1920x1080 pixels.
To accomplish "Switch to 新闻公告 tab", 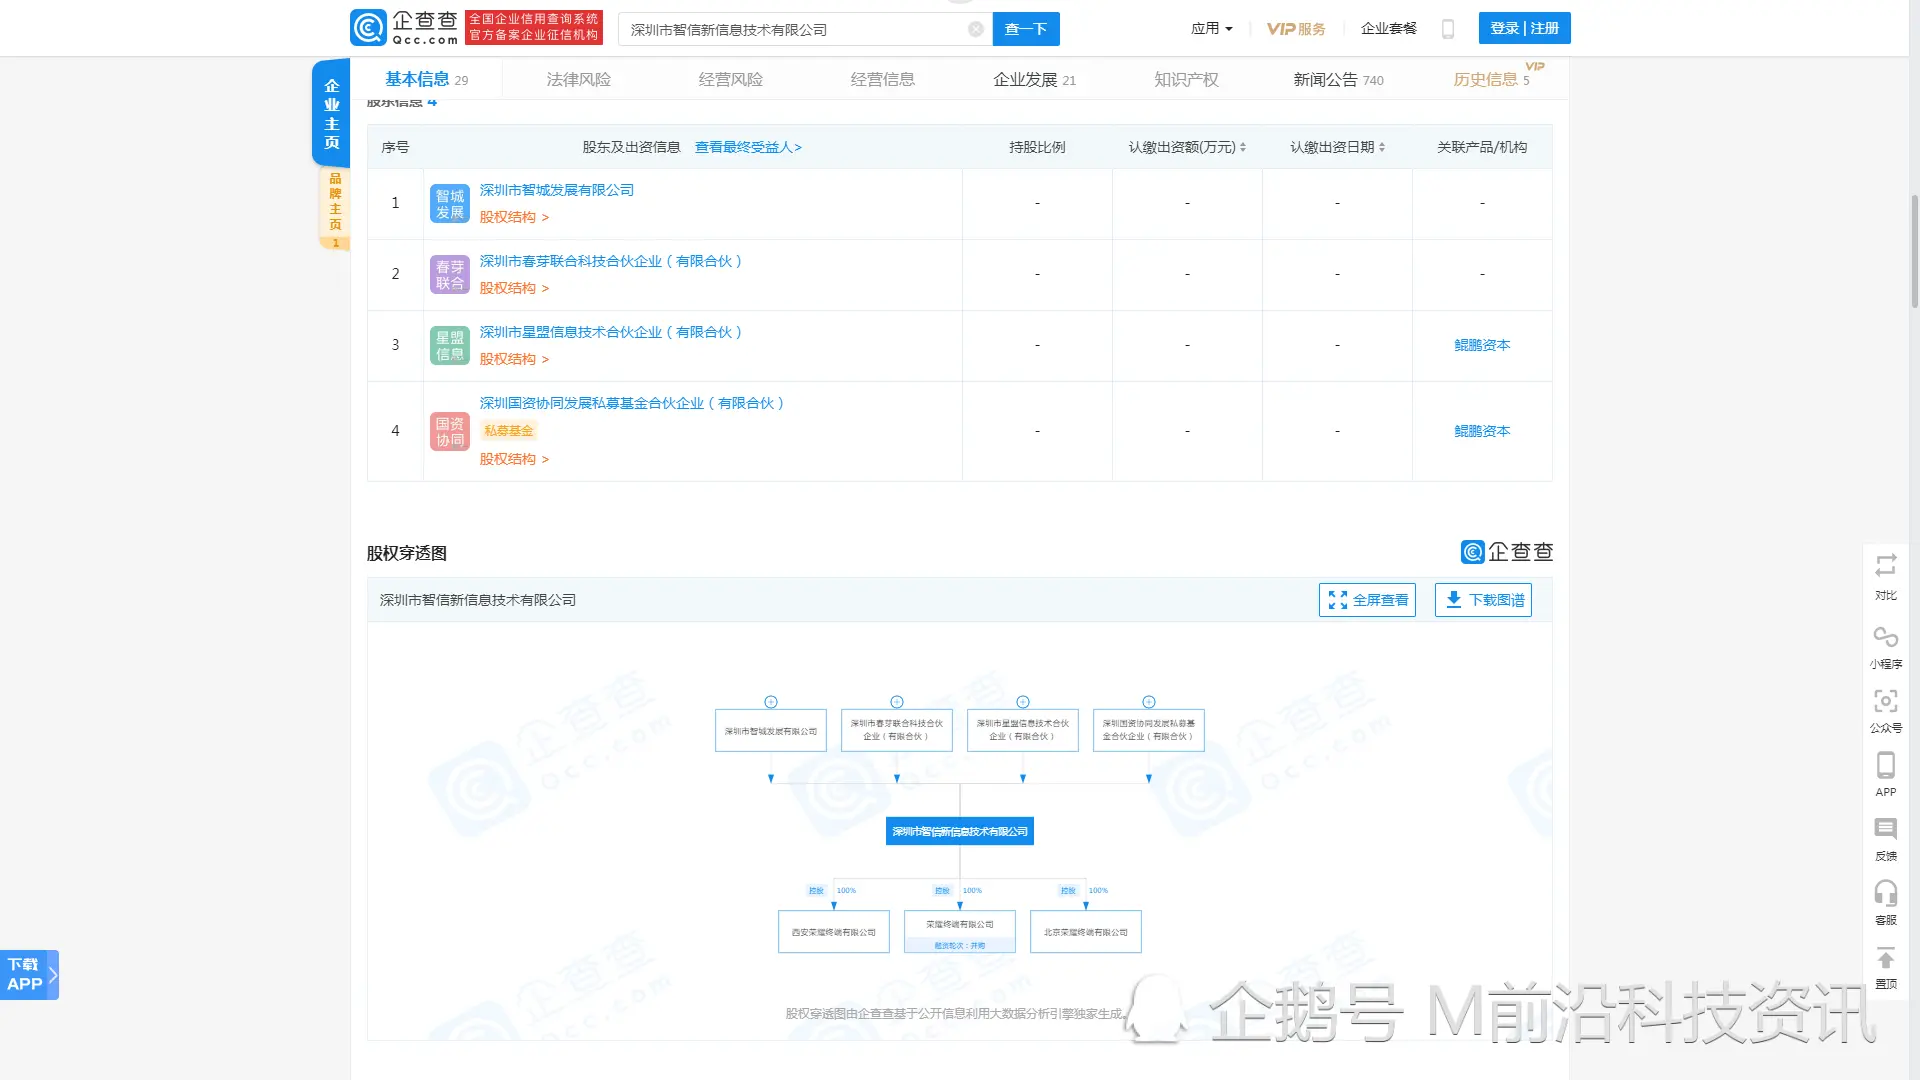I will point(1338,80).
